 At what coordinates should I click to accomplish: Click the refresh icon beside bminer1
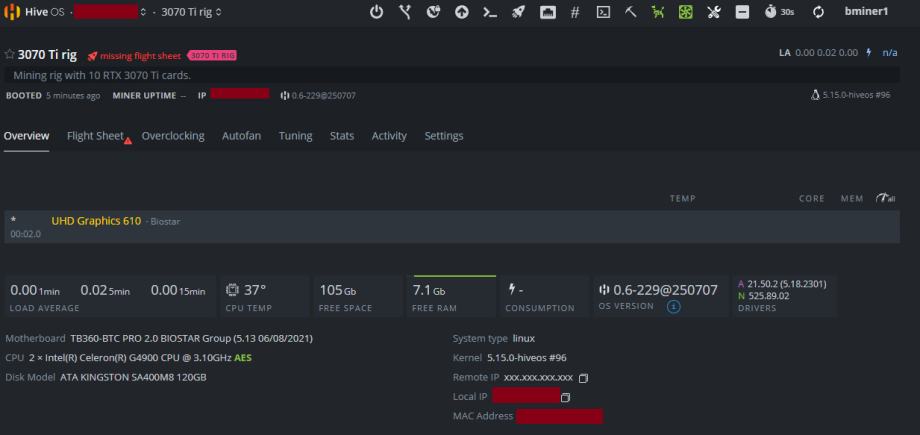818,12
